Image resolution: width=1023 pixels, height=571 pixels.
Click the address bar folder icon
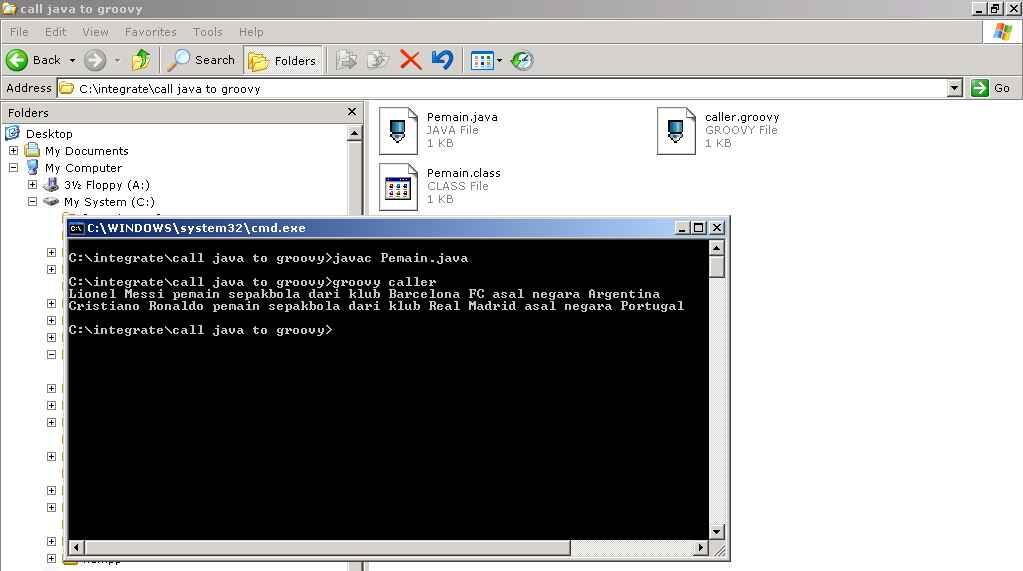pos(67,88)
